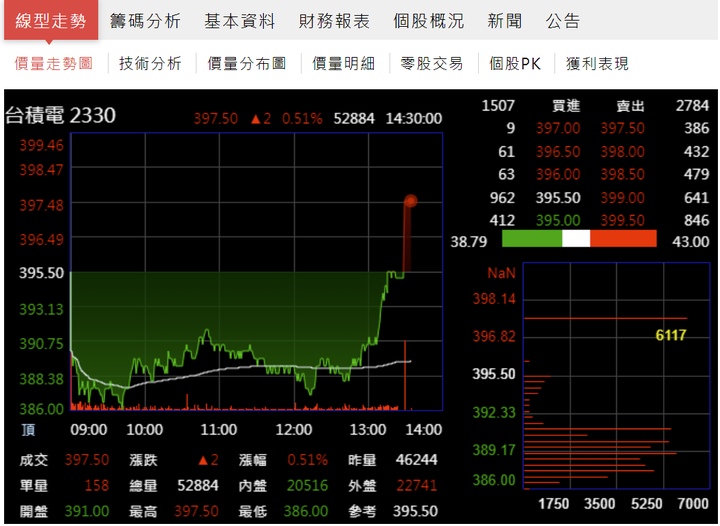The height and width of the screenshot is (526, 720).
Task: Click the red last-price marker dot on chart
Action: 411,201
